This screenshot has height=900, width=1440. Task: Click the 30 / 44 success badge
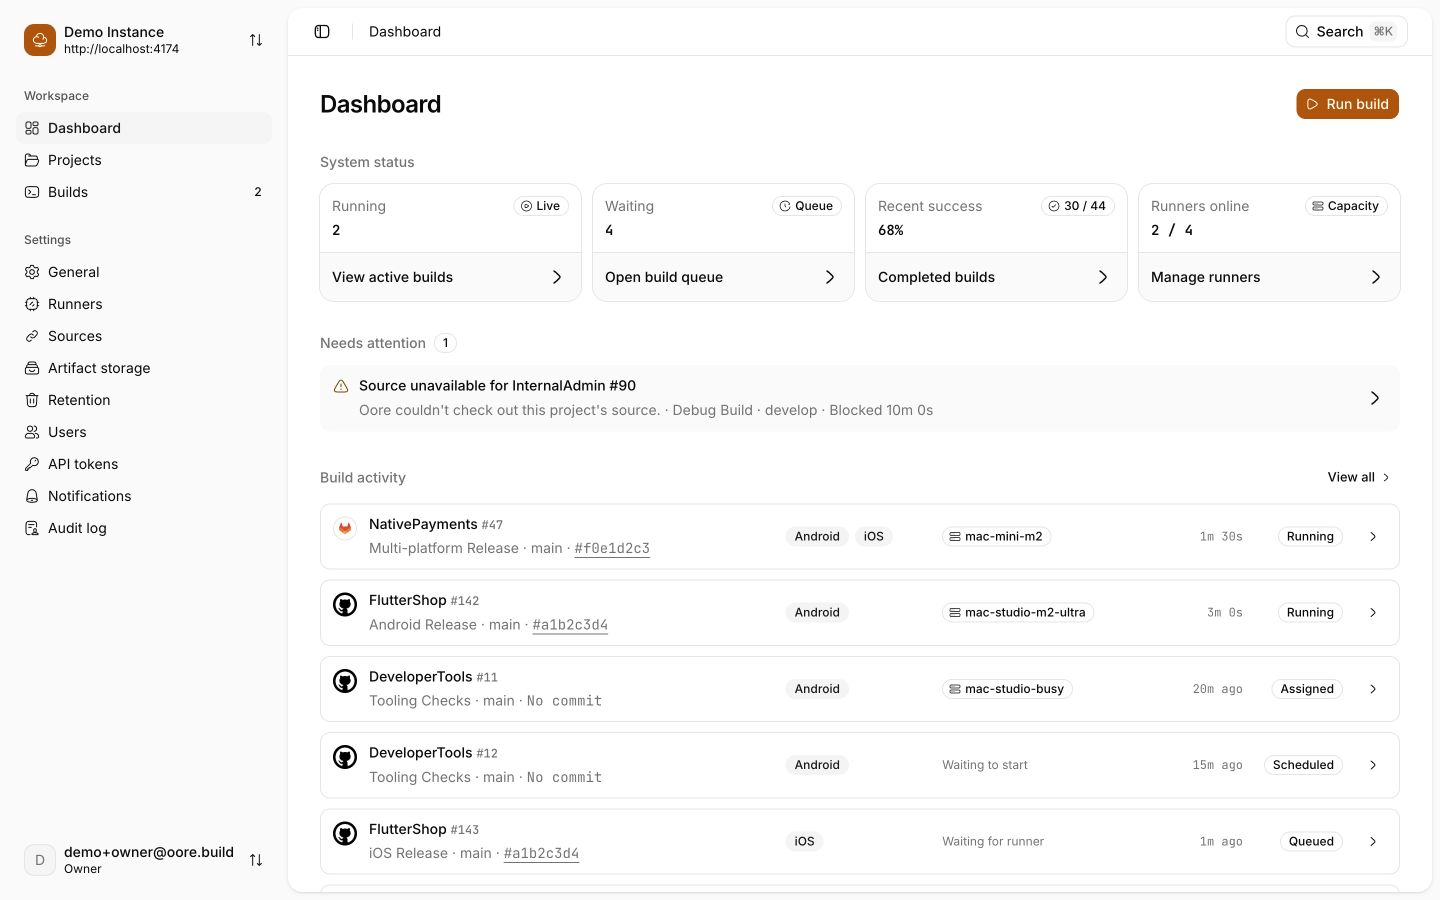click(x=1077, y=206)
